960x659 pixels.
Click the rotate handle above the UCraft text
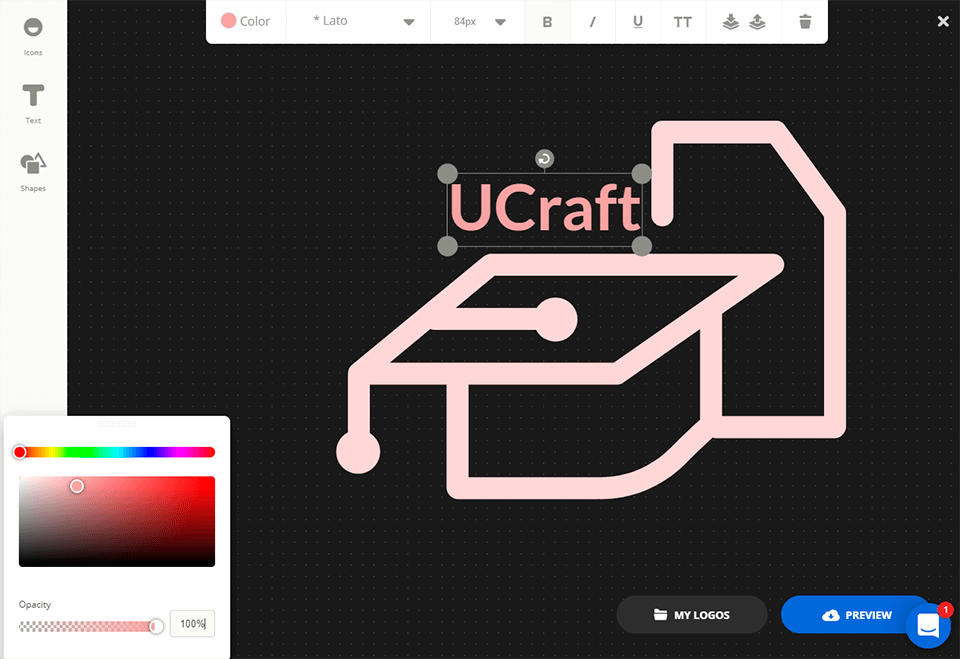(x=543, y=158)
